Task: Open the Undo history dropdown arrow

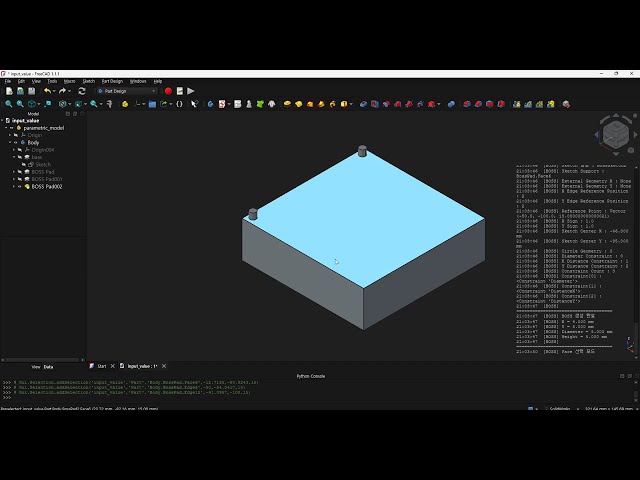Action: 54,91
